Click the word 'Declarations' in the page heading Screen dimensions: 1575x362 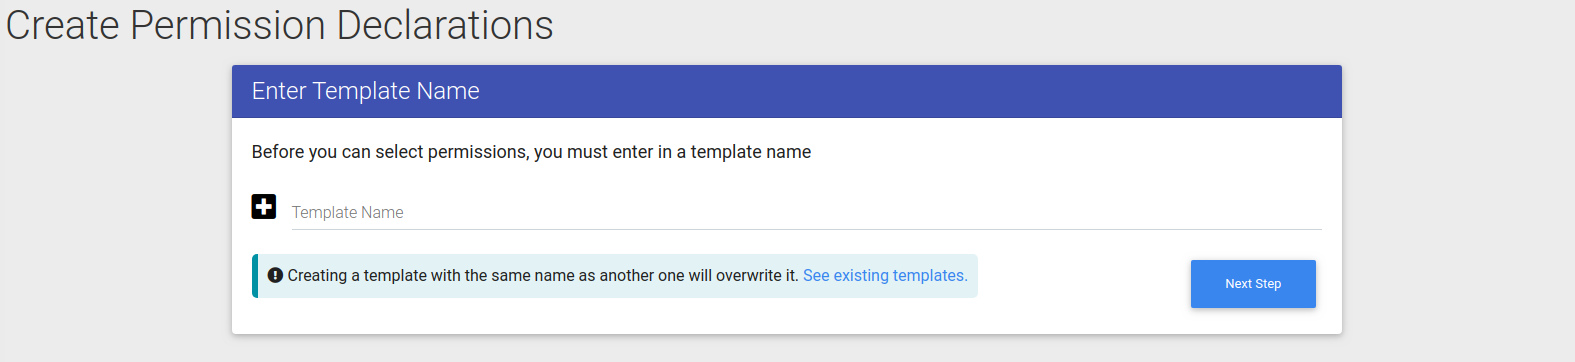pyautogui.click(x=445, y=25)
